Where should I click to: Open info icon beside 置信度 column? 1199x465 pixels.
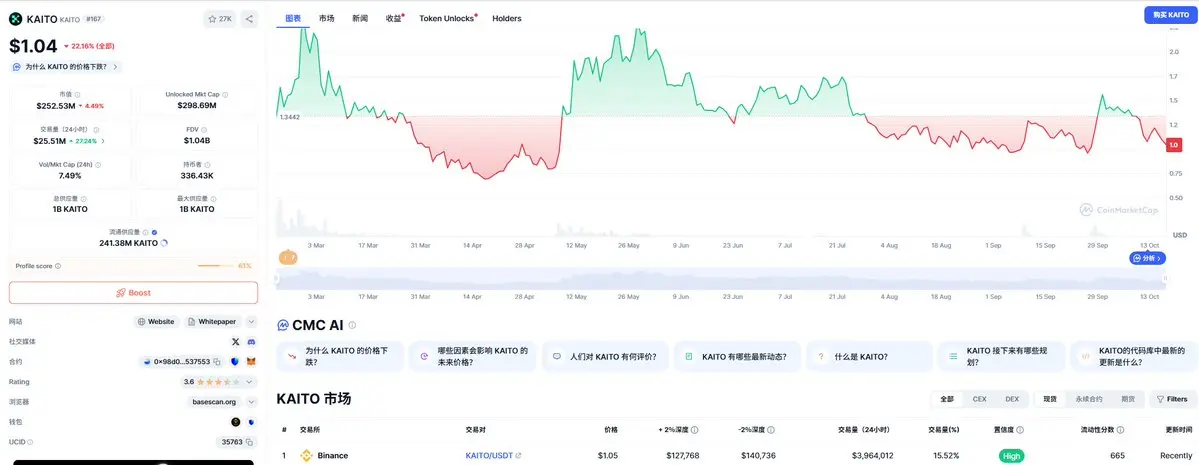[1020, 431]
